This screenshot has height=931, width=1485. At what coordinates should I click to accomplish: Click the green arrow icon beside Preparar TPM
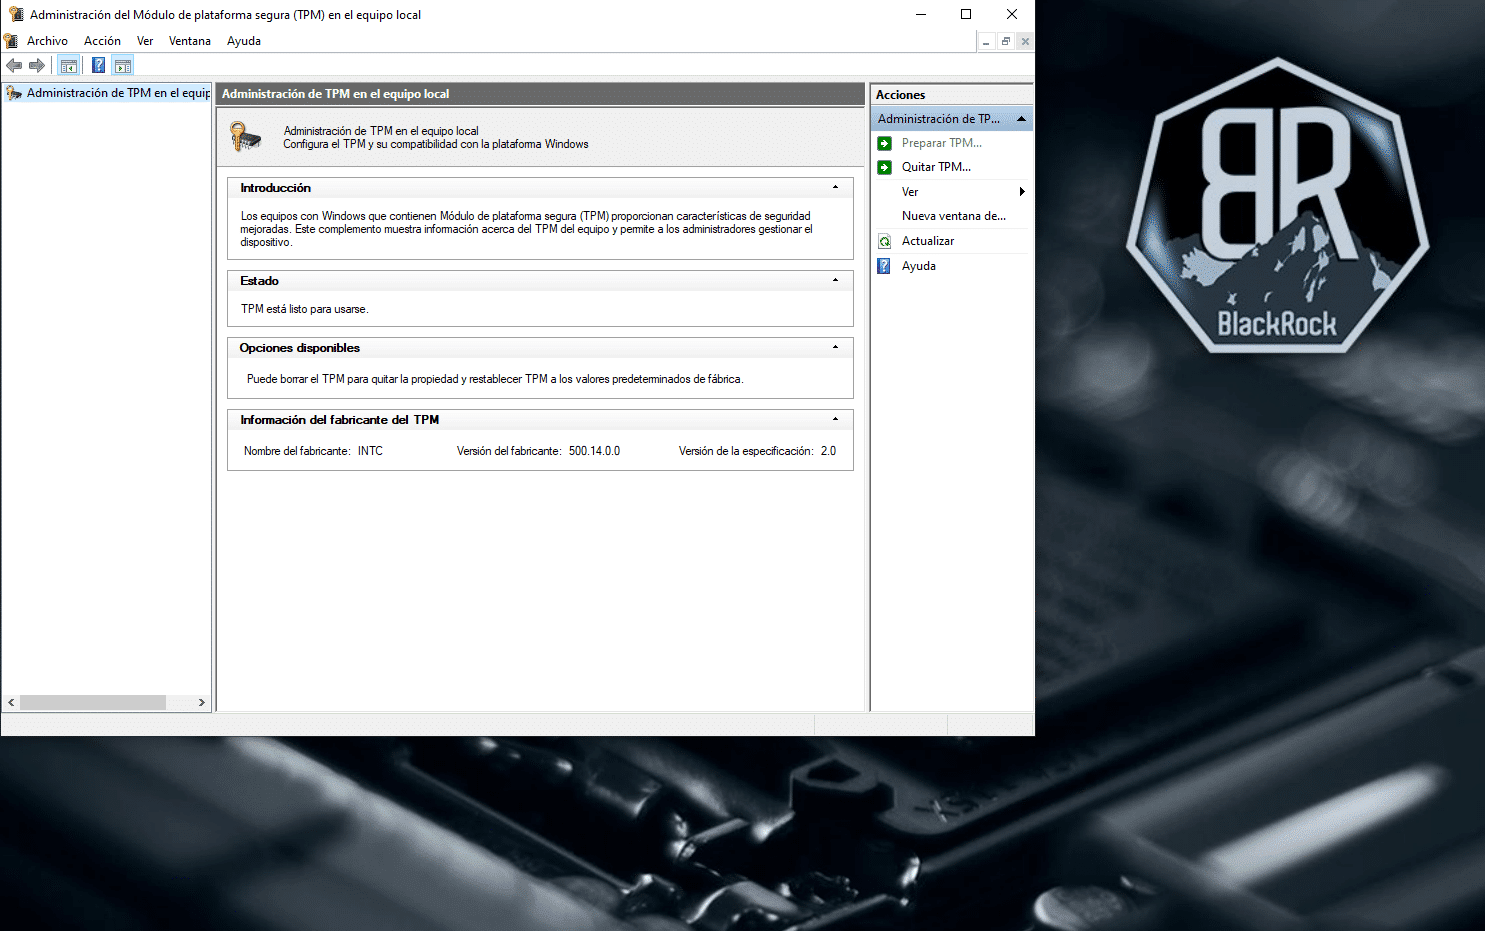point(885,143)
